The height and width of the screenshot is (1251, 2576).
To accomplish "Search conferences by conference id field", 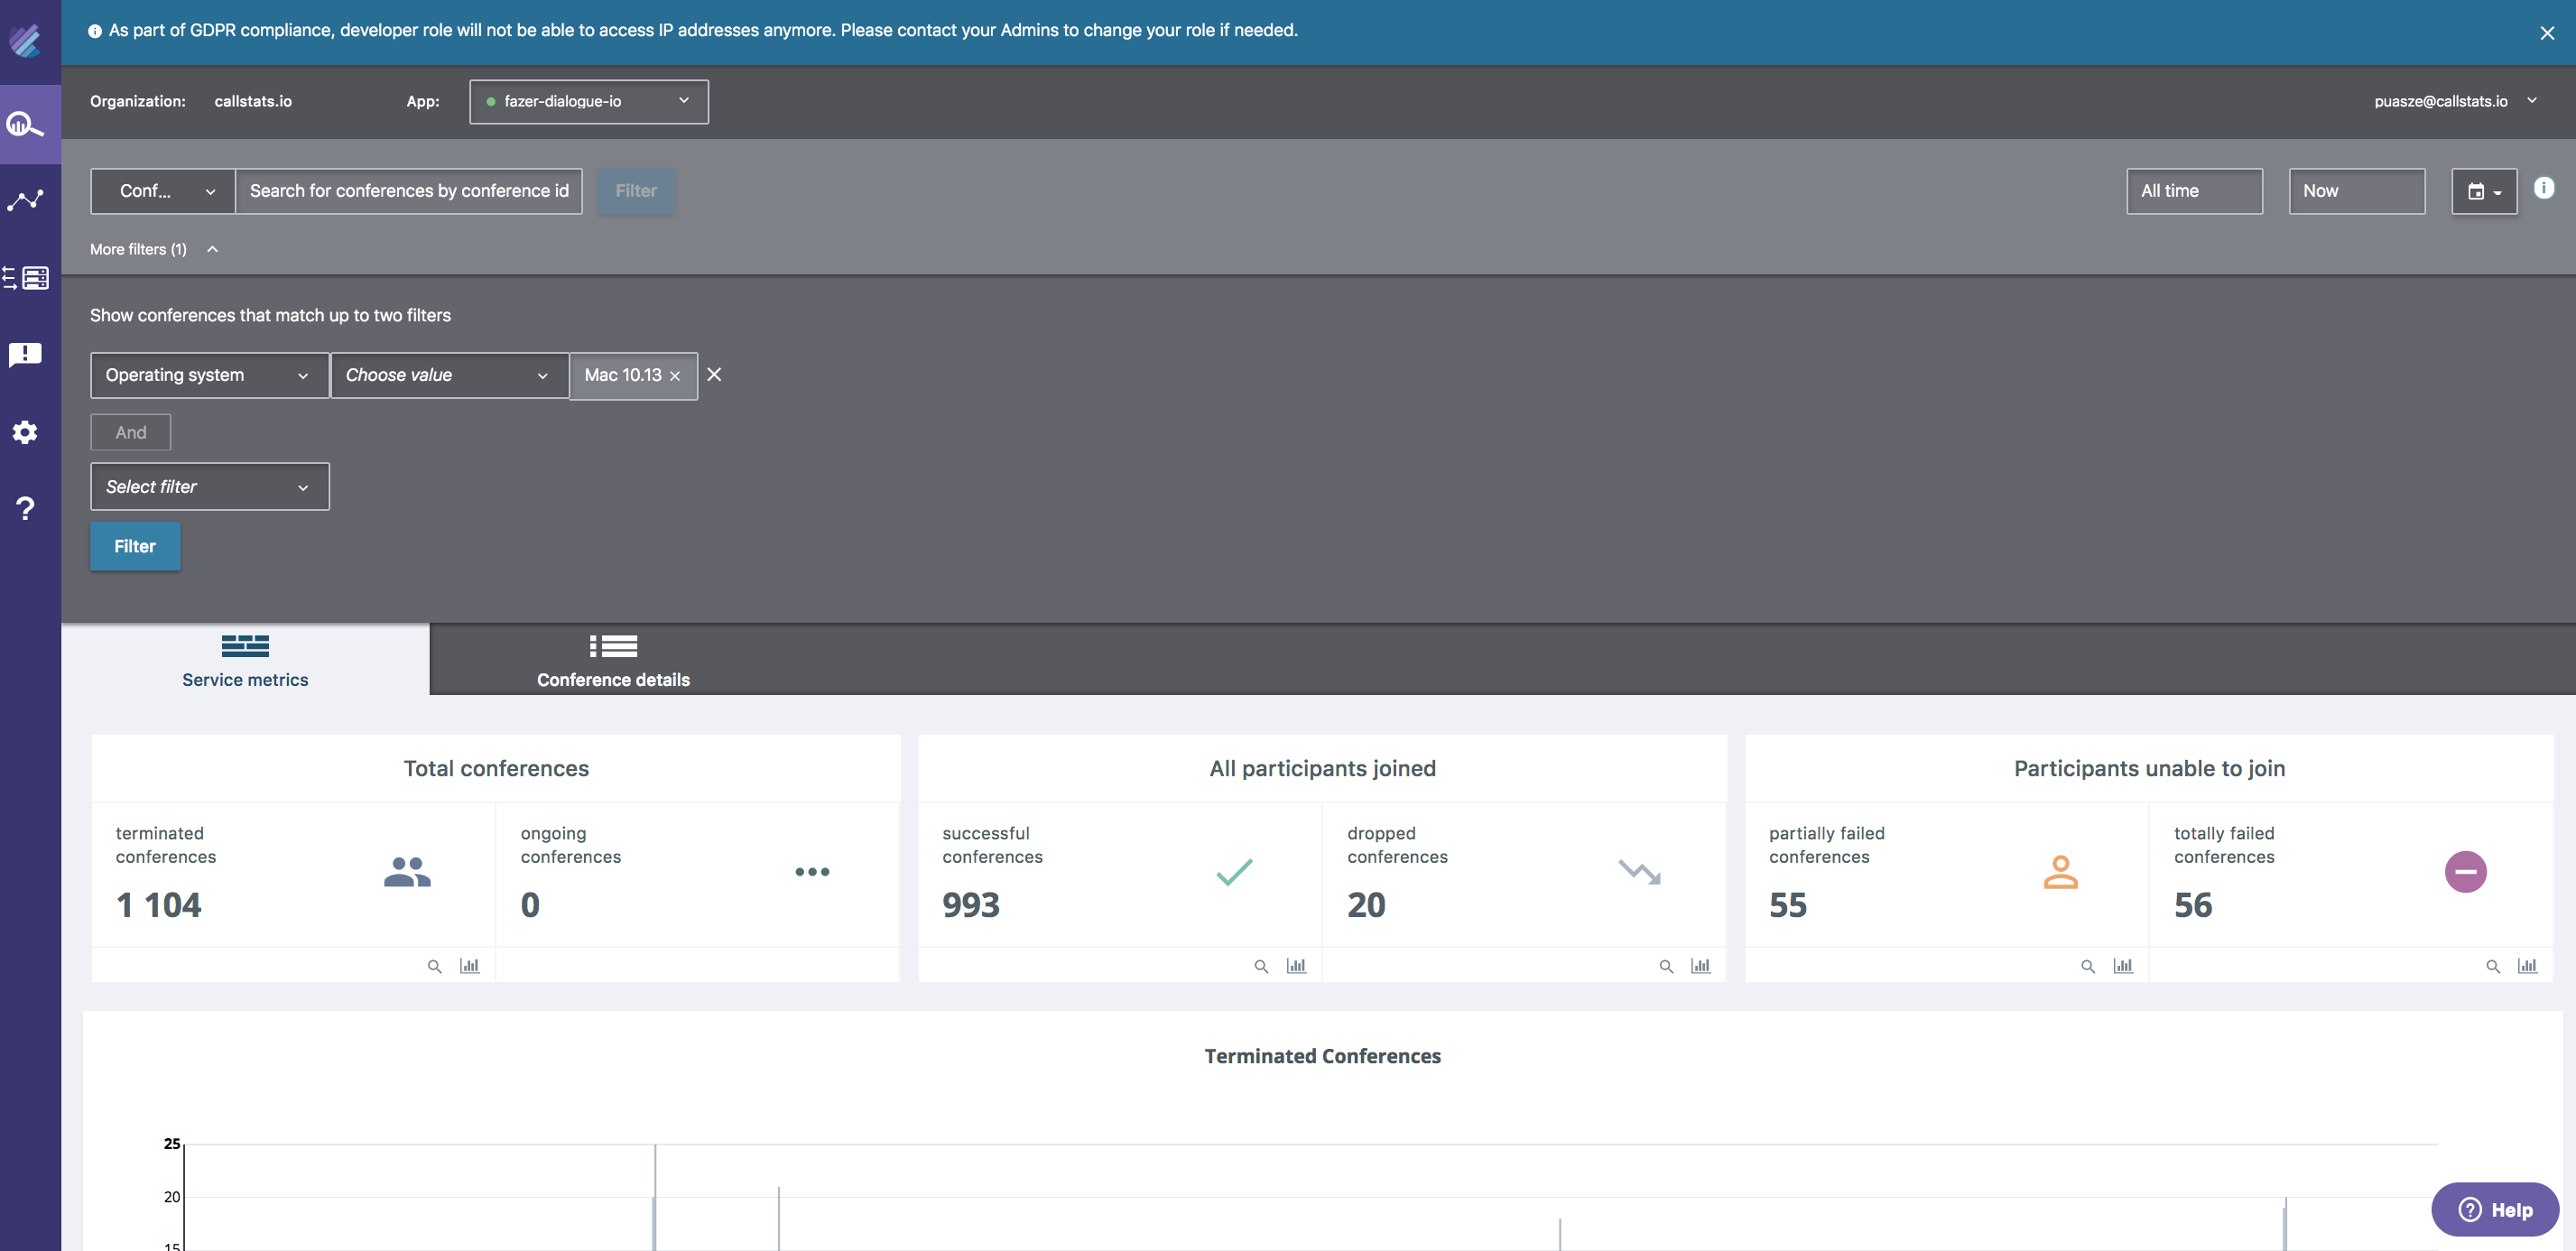I will [409, 190].
